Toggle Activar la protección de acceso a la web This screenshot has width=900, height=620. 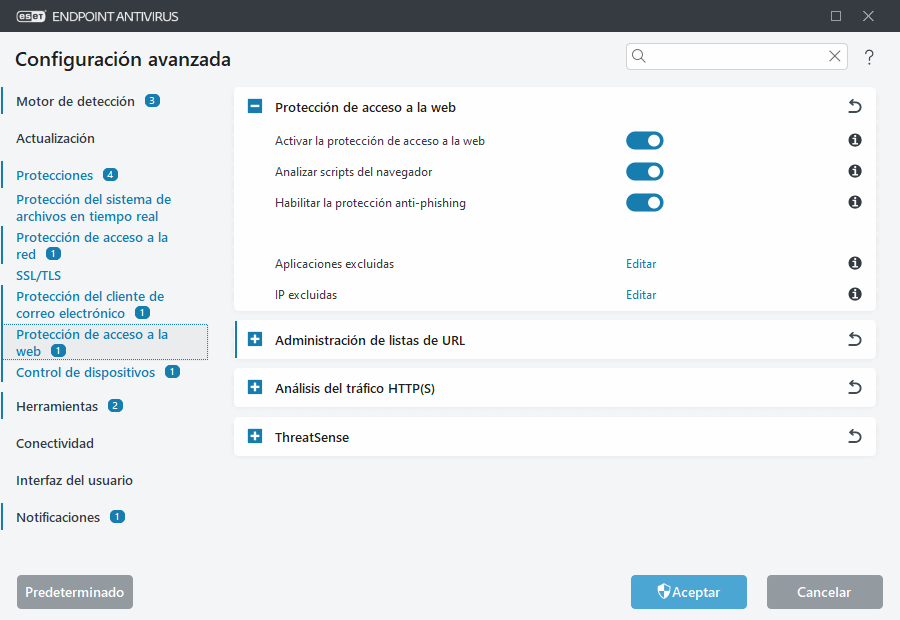(x=645, y=141)
